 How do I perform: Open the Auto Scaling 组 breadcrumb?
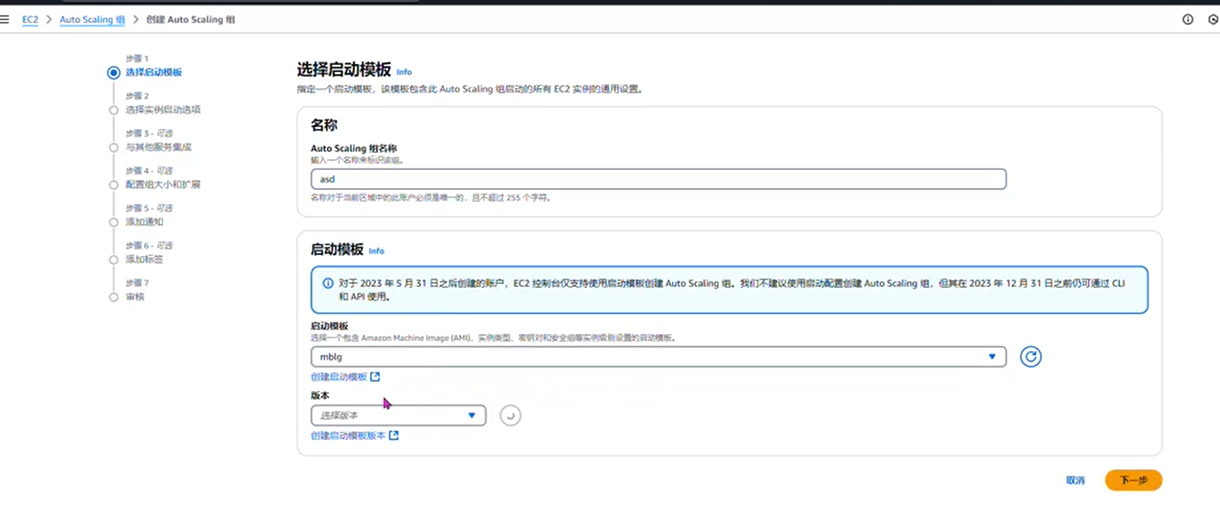92,19
